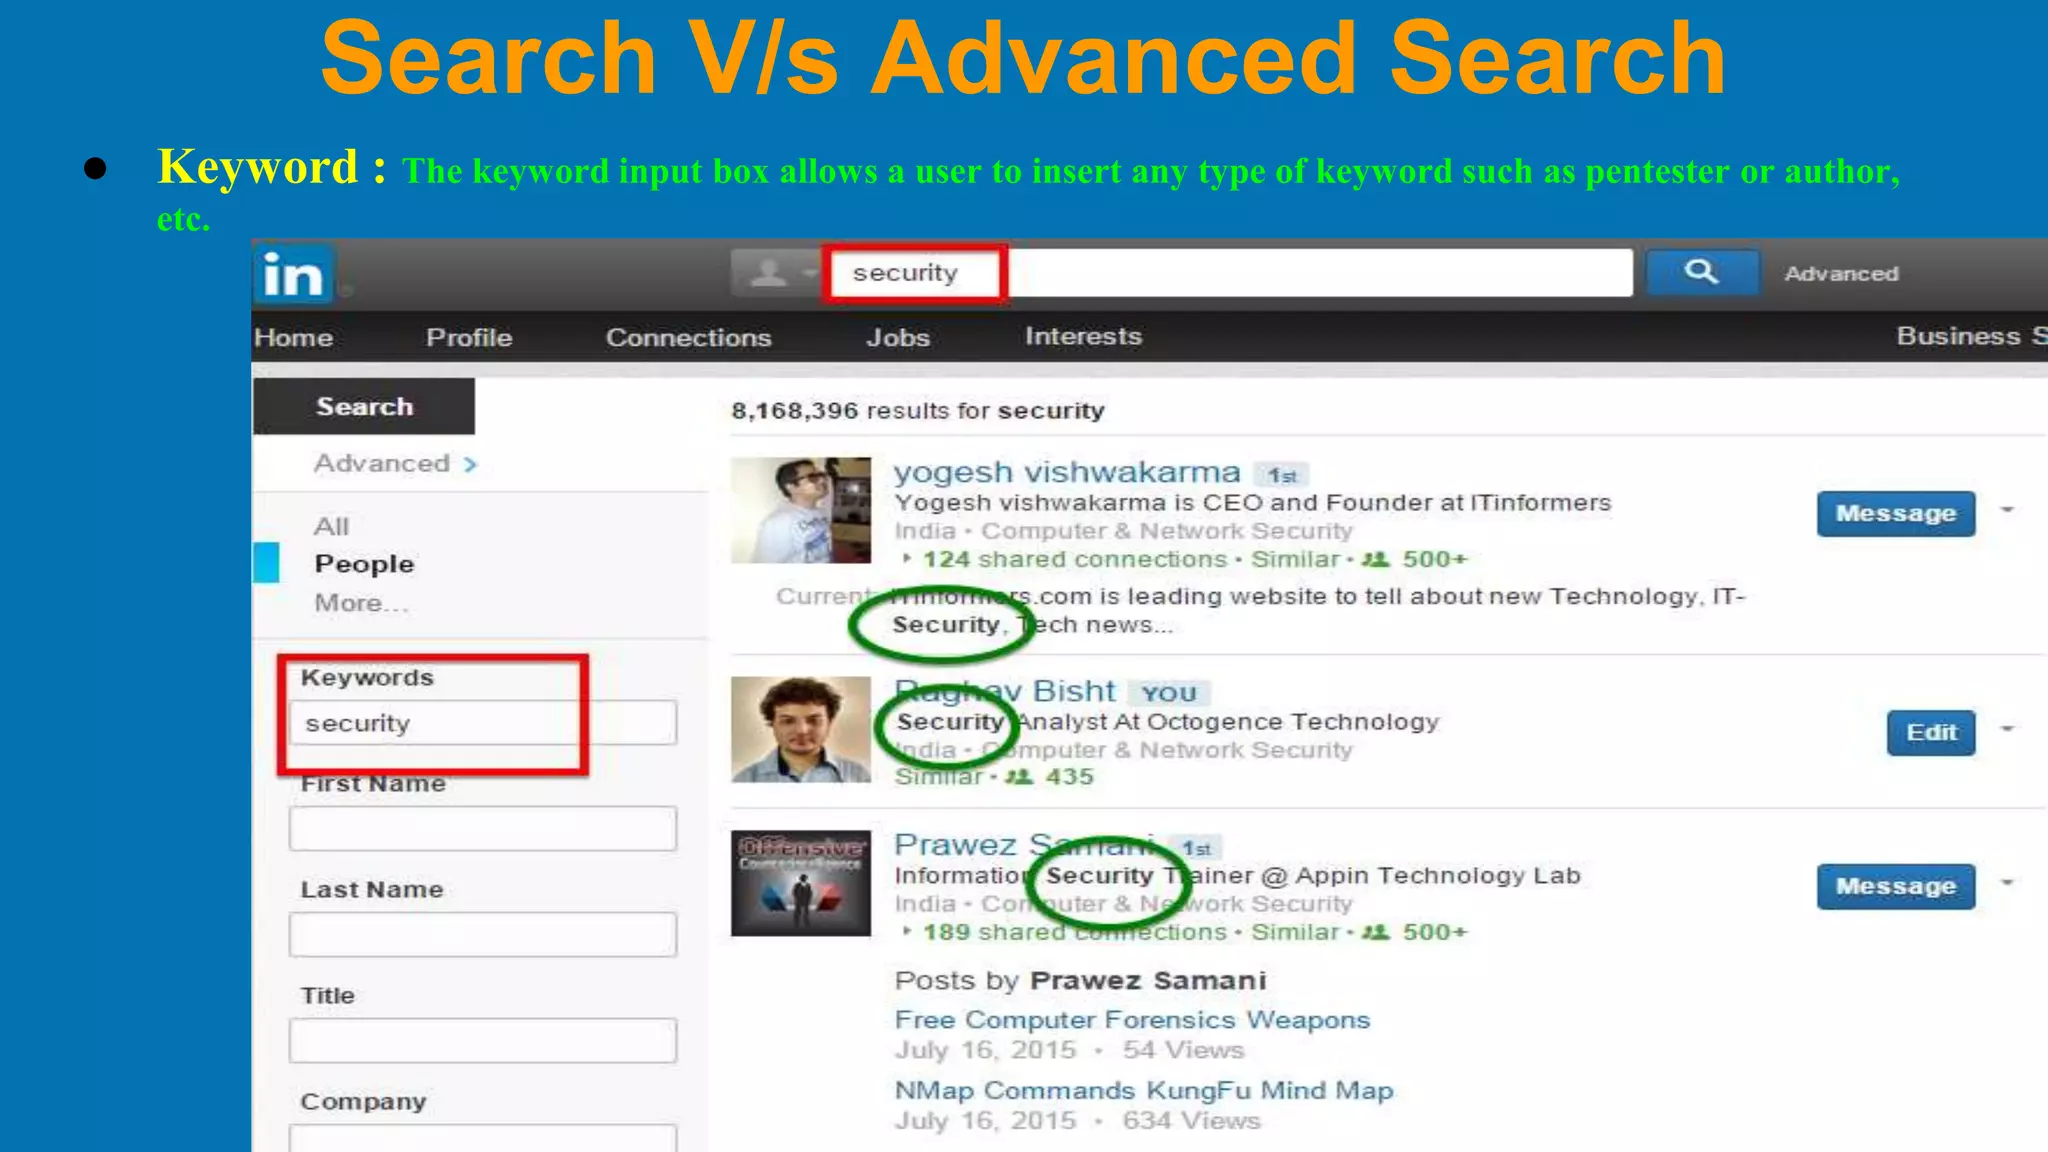
Task: Click the Keywords input field
Action: pyautogui.click(x=483, y=722)
